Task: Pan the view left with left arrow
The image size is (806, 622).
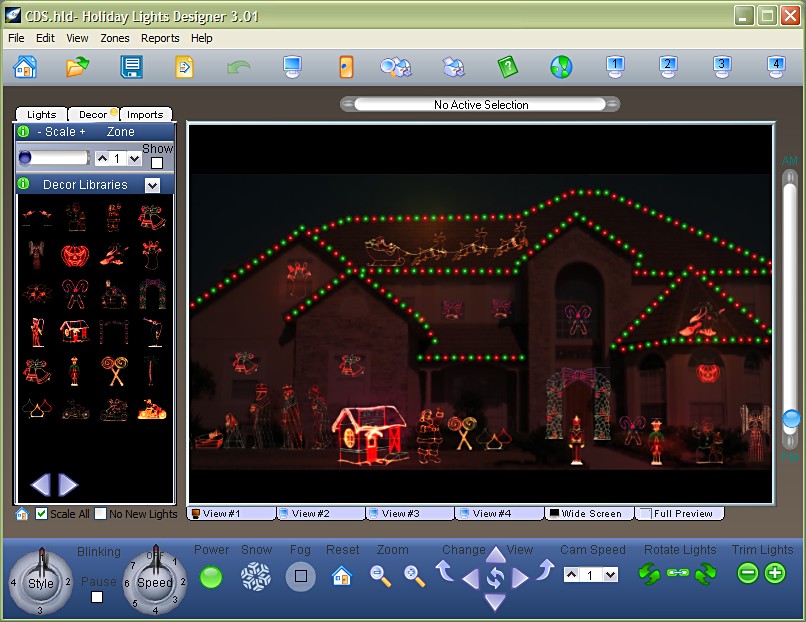Action: coord(471,579)
